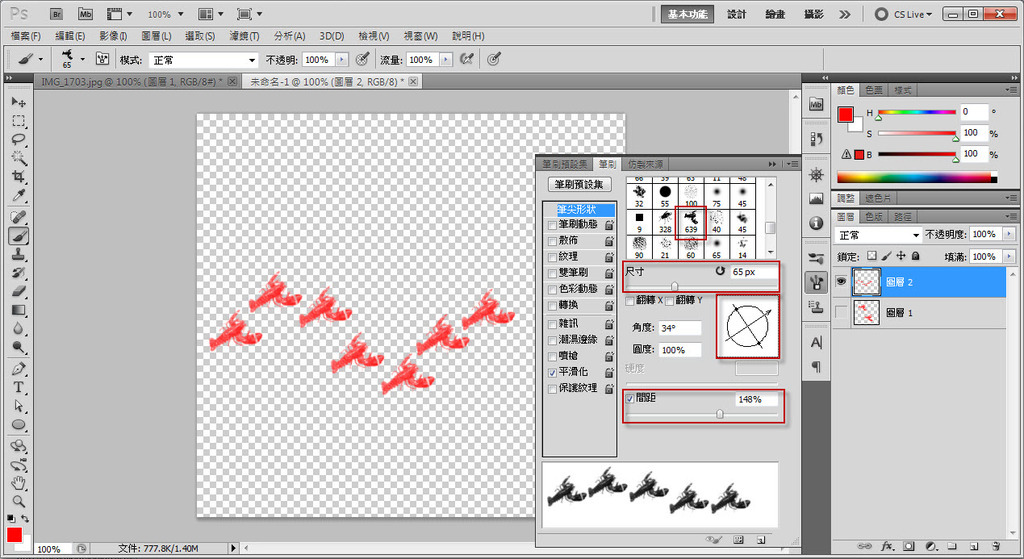Uncheck the 平滑化 checkbox
1024x559 pixels.
pyautogui.click(x=552, y=372)
